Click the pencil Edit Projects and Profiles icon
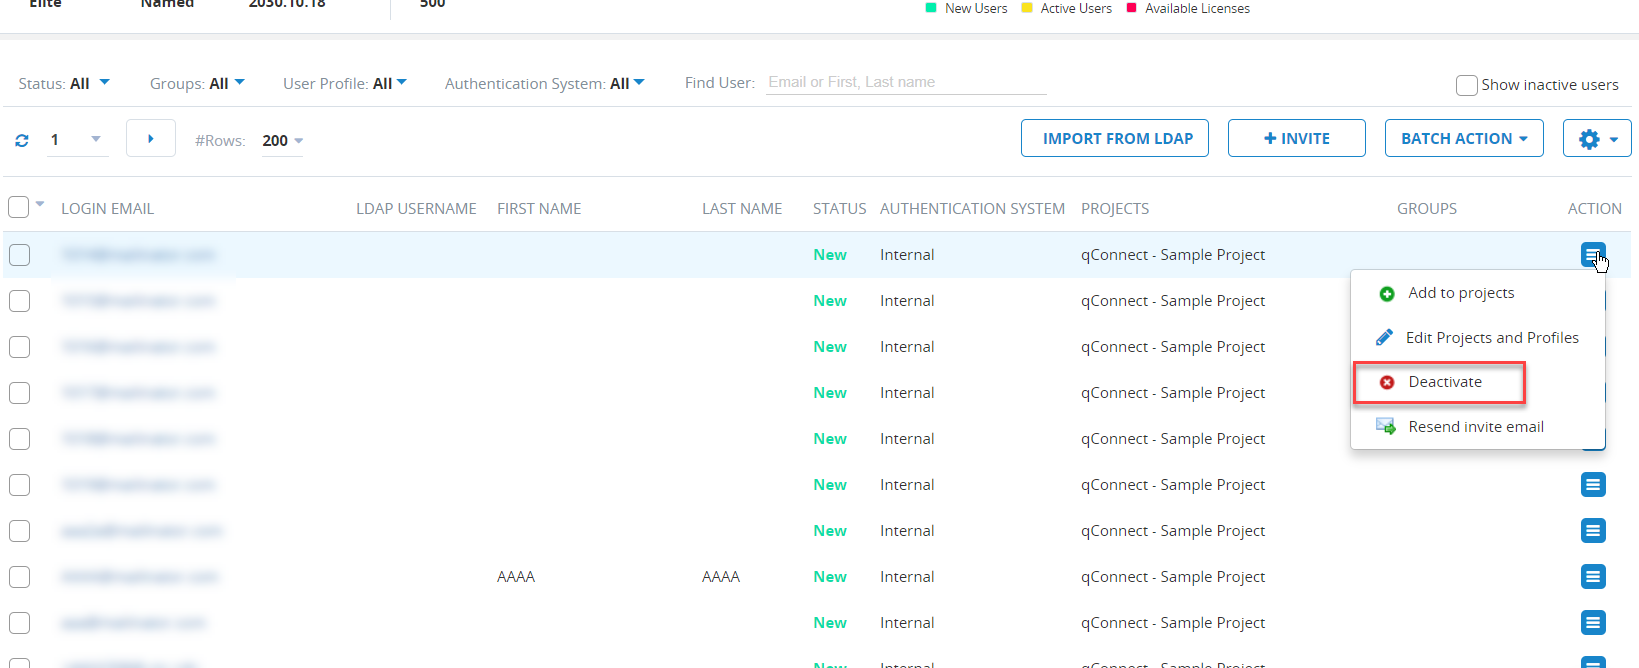The image size is (1639, 668). pyautogui.click(x=1385, y=338)
